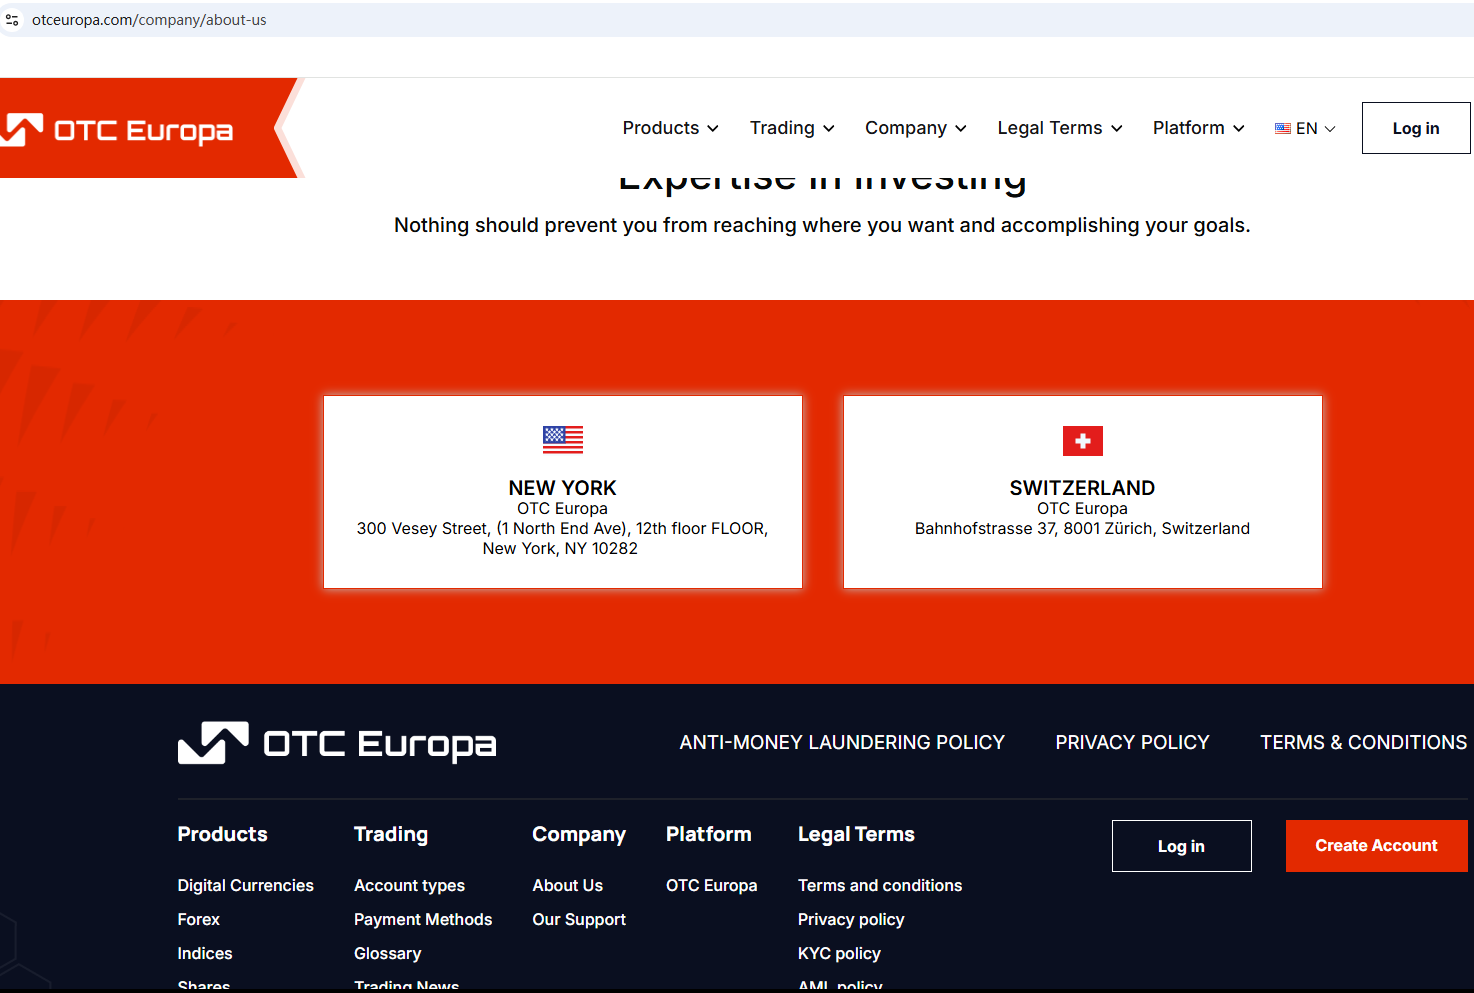Click the 300 Vesey Street address text
The width and height of the screenshot is (1474, 993).
562,538
